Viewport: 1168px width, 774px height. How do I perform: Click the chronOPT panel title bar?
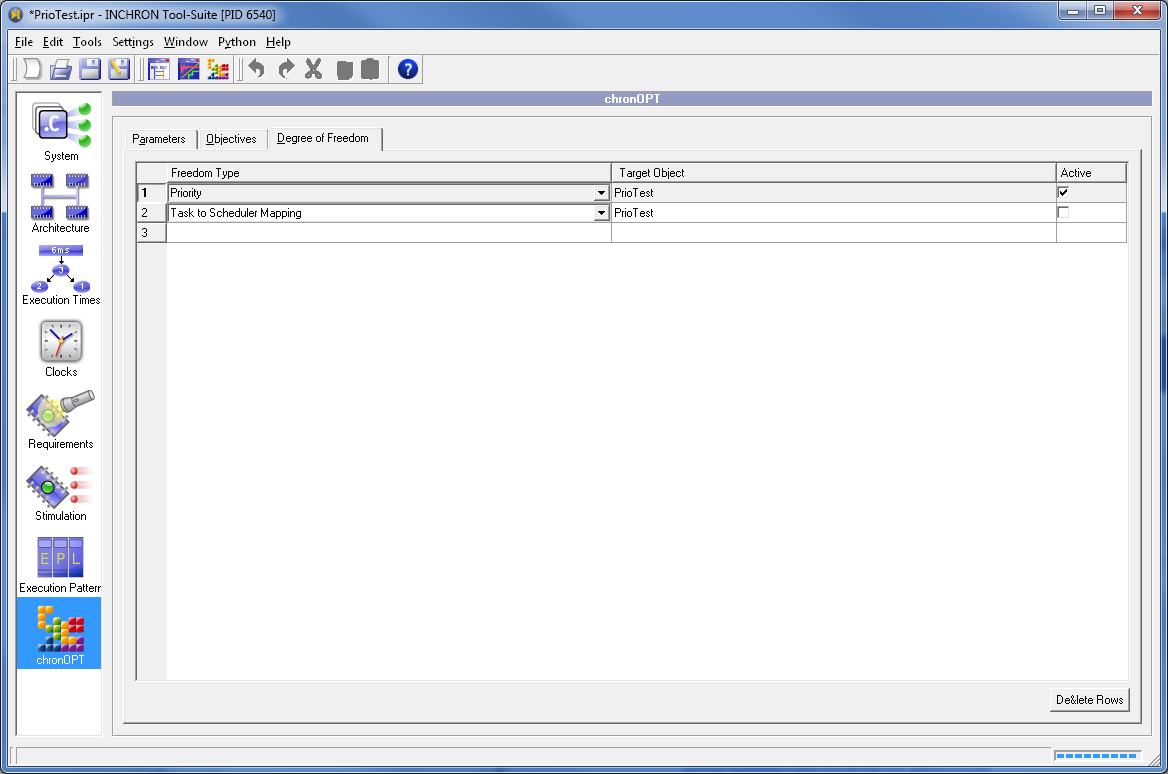(x=632, y=99)
